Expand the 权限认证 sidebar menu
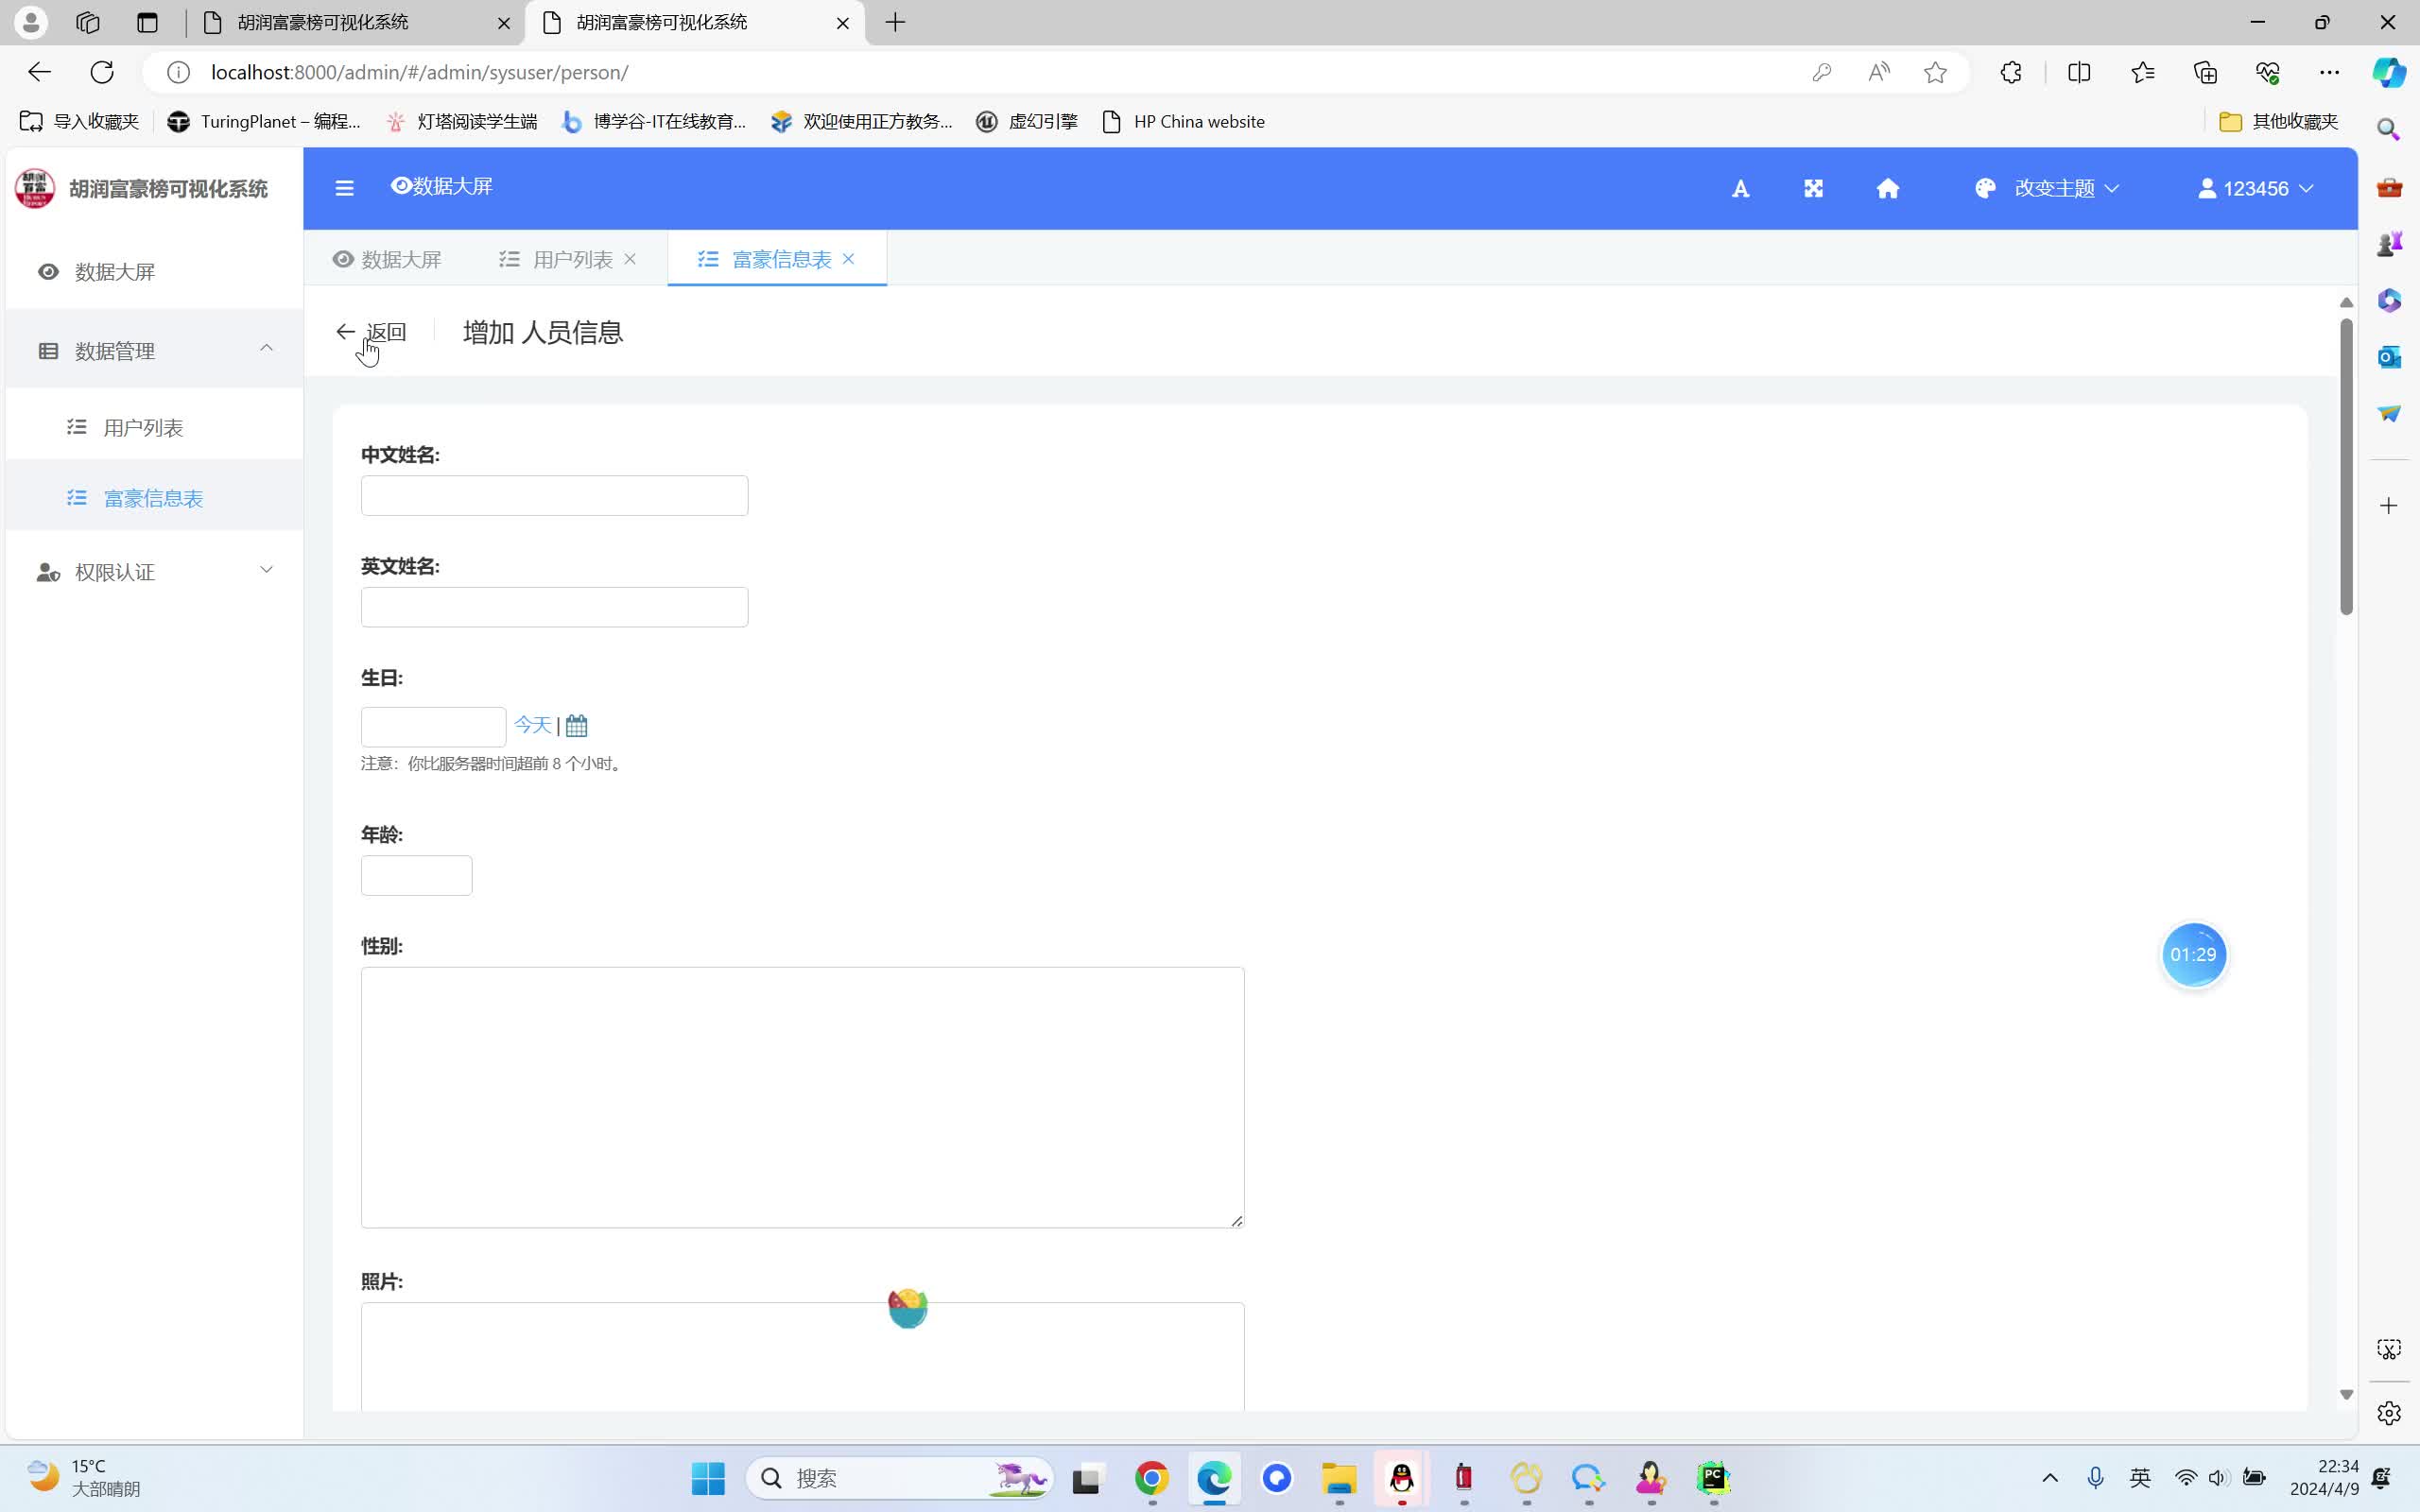Screen dimensions: 2420x1512 (x=154, y=572)
